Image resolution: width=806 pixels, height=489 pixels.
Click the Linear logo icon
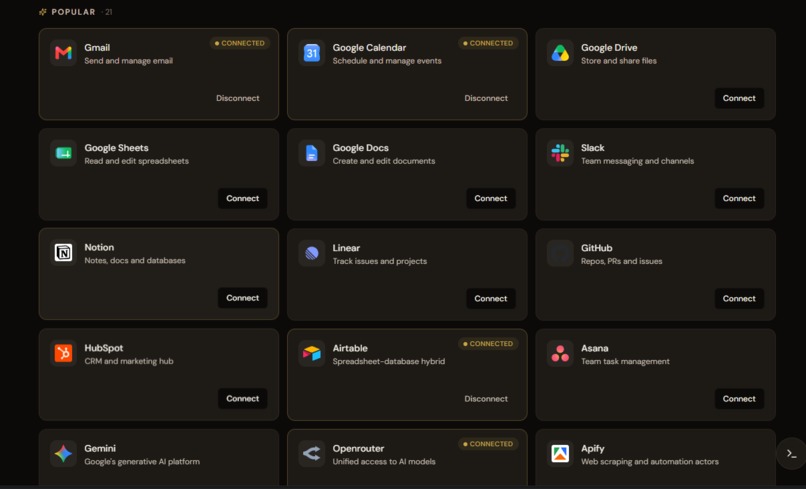[x=312, y=253]
